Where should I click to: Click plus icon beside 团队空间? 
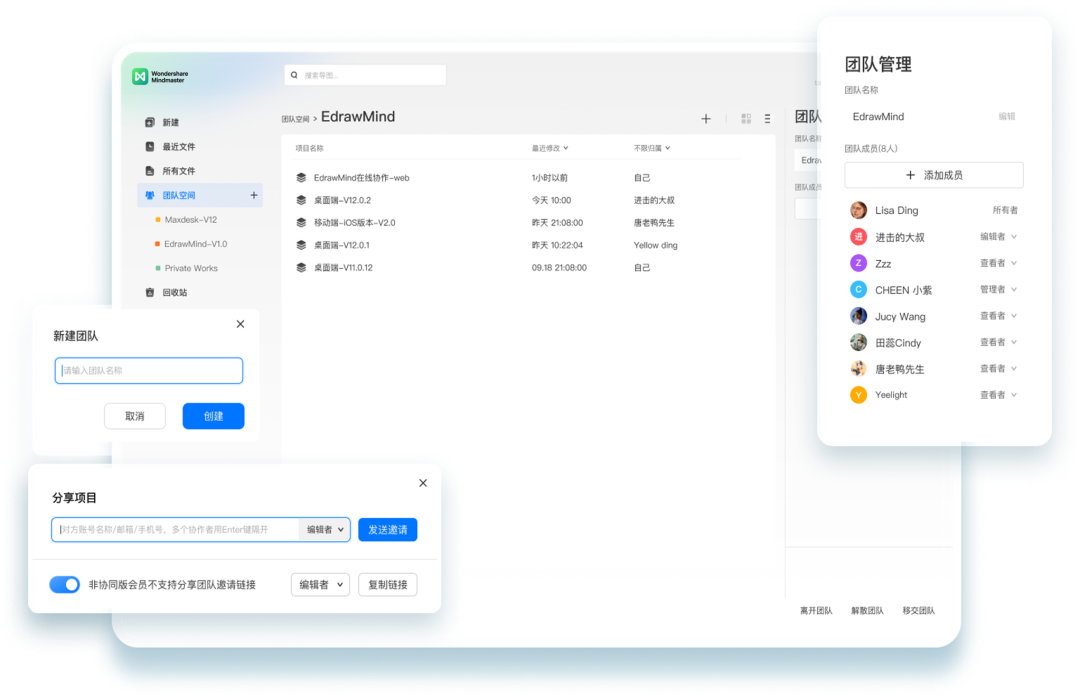254,196
